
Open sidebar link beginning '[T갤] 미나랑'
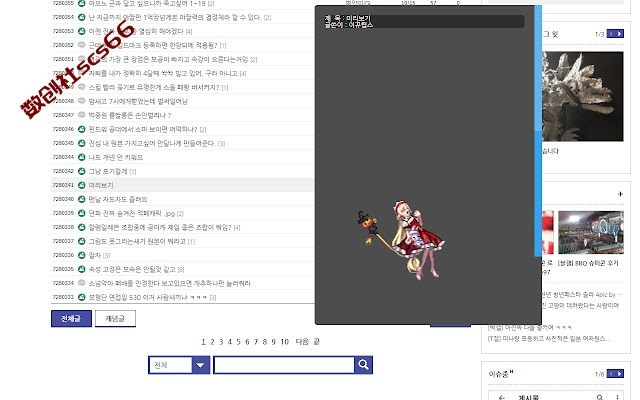pos(549,339)
